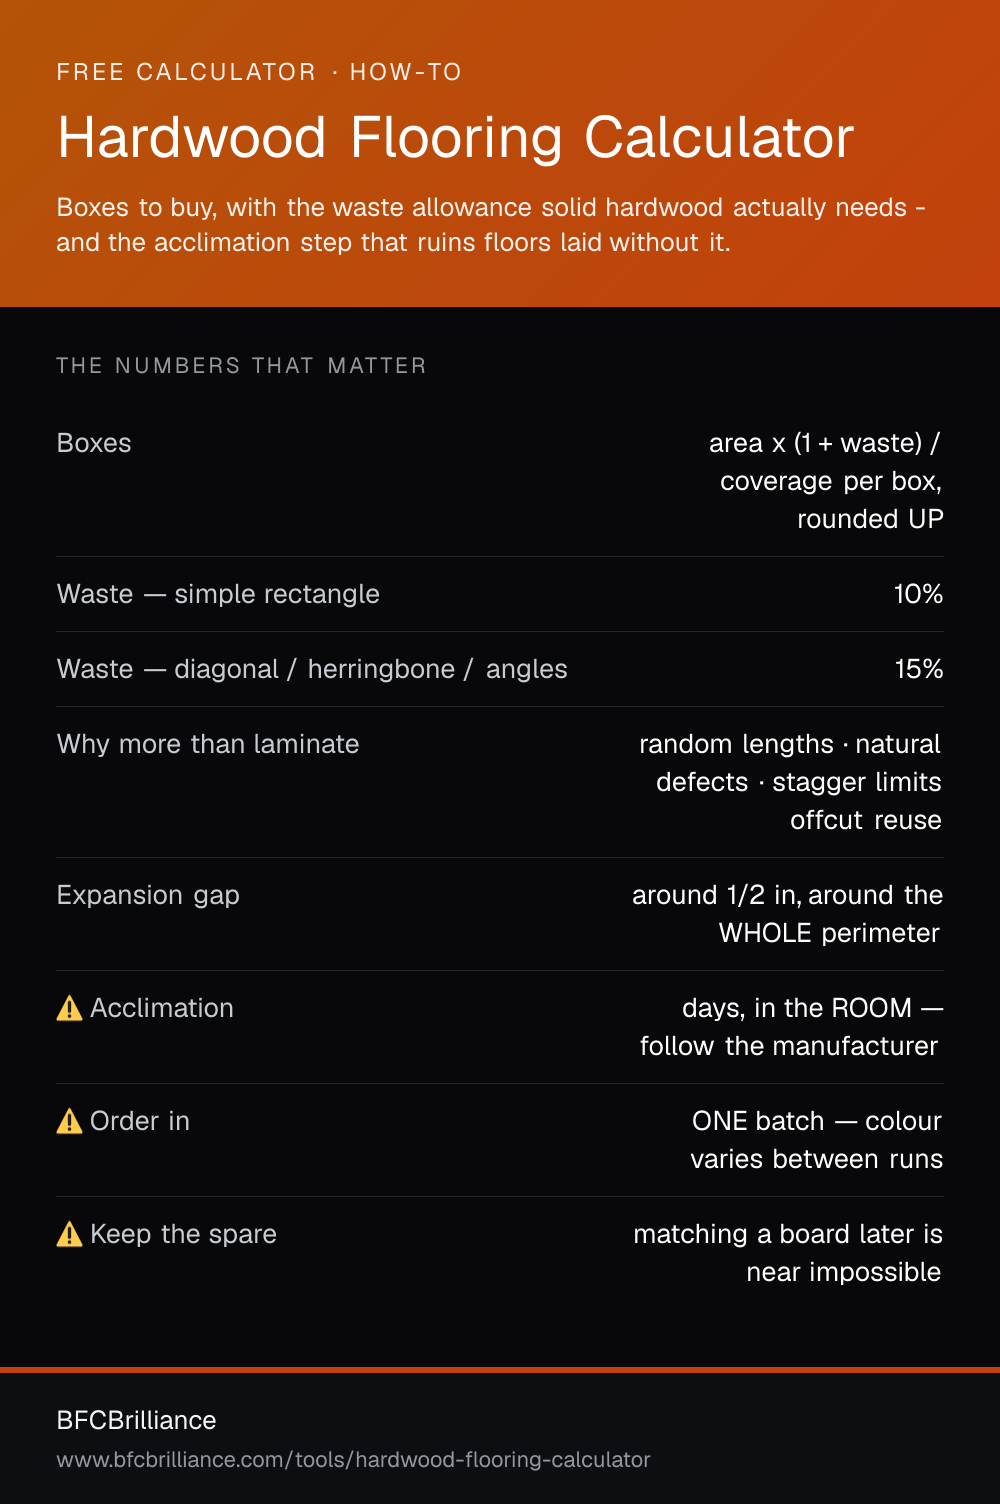Select the Boxes row label
This screenshot has width=1000, height=1504.
click(x=94, y=443)
